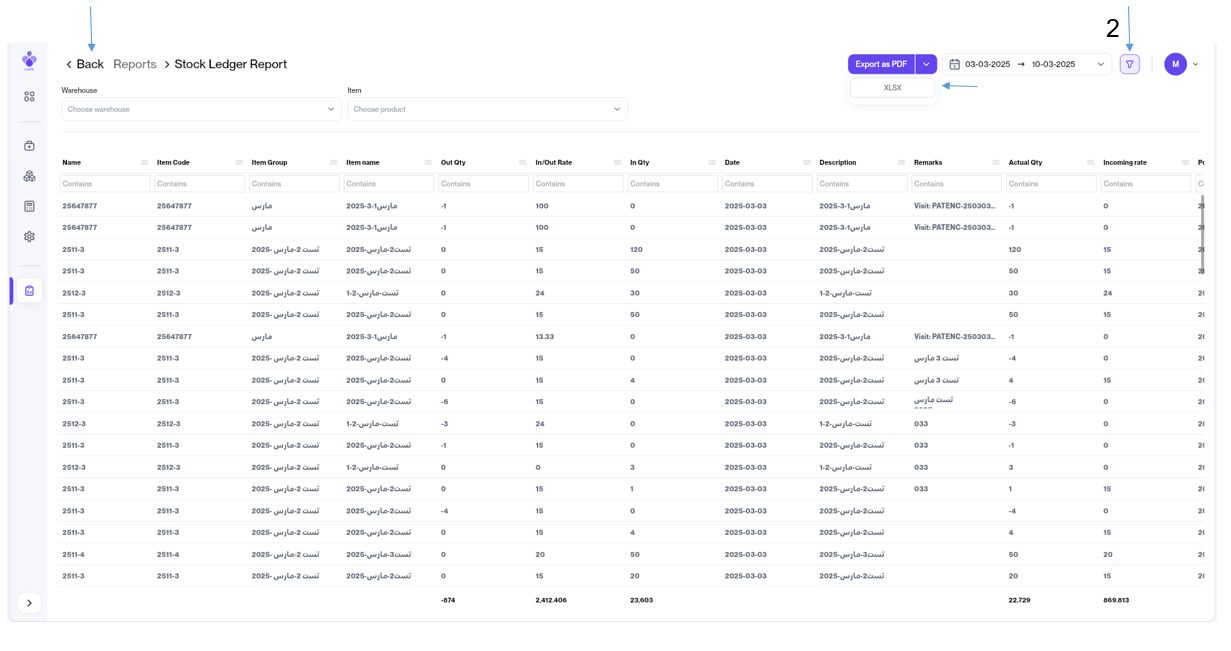1231x651 pixels.
Task: Select the active clipboard reports sidebar icon
Action: click(x=29, y=291)
